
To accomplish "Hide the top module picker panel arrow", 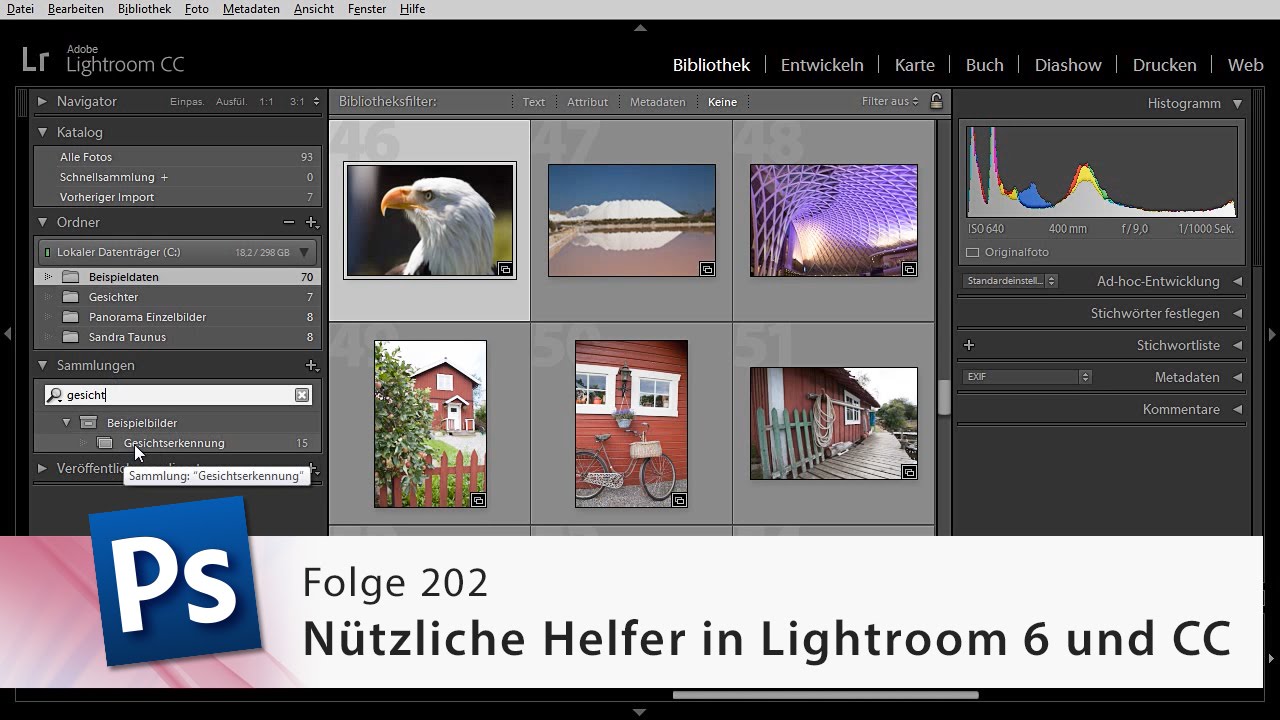I will click(640, 28).
